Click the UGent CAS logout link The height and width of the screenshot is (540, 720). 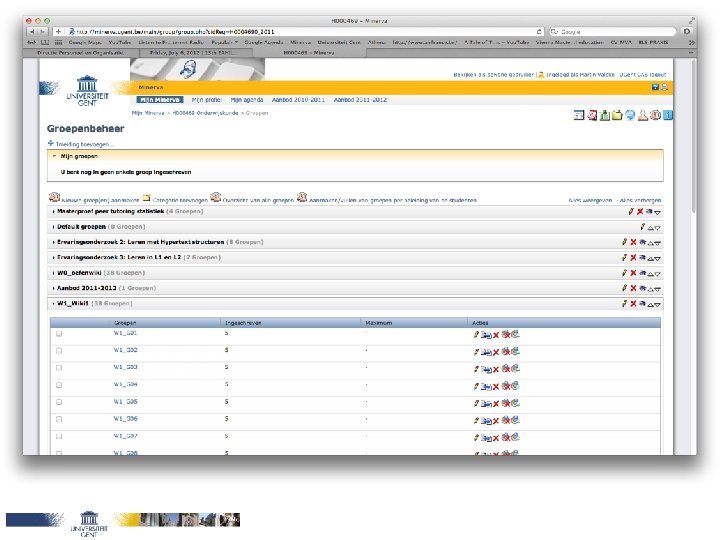click(x=643, y=74)
